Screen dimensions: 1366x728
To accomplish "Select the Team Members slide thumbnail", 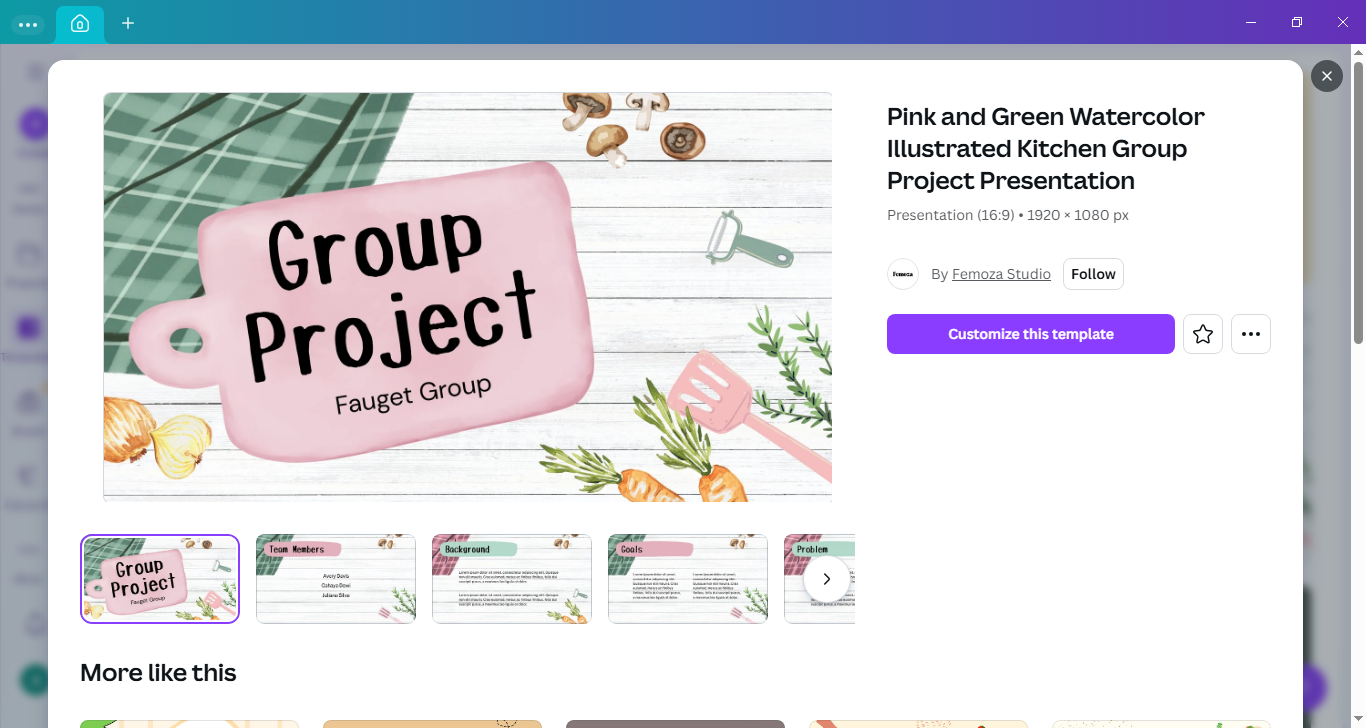I will point(336,579).
